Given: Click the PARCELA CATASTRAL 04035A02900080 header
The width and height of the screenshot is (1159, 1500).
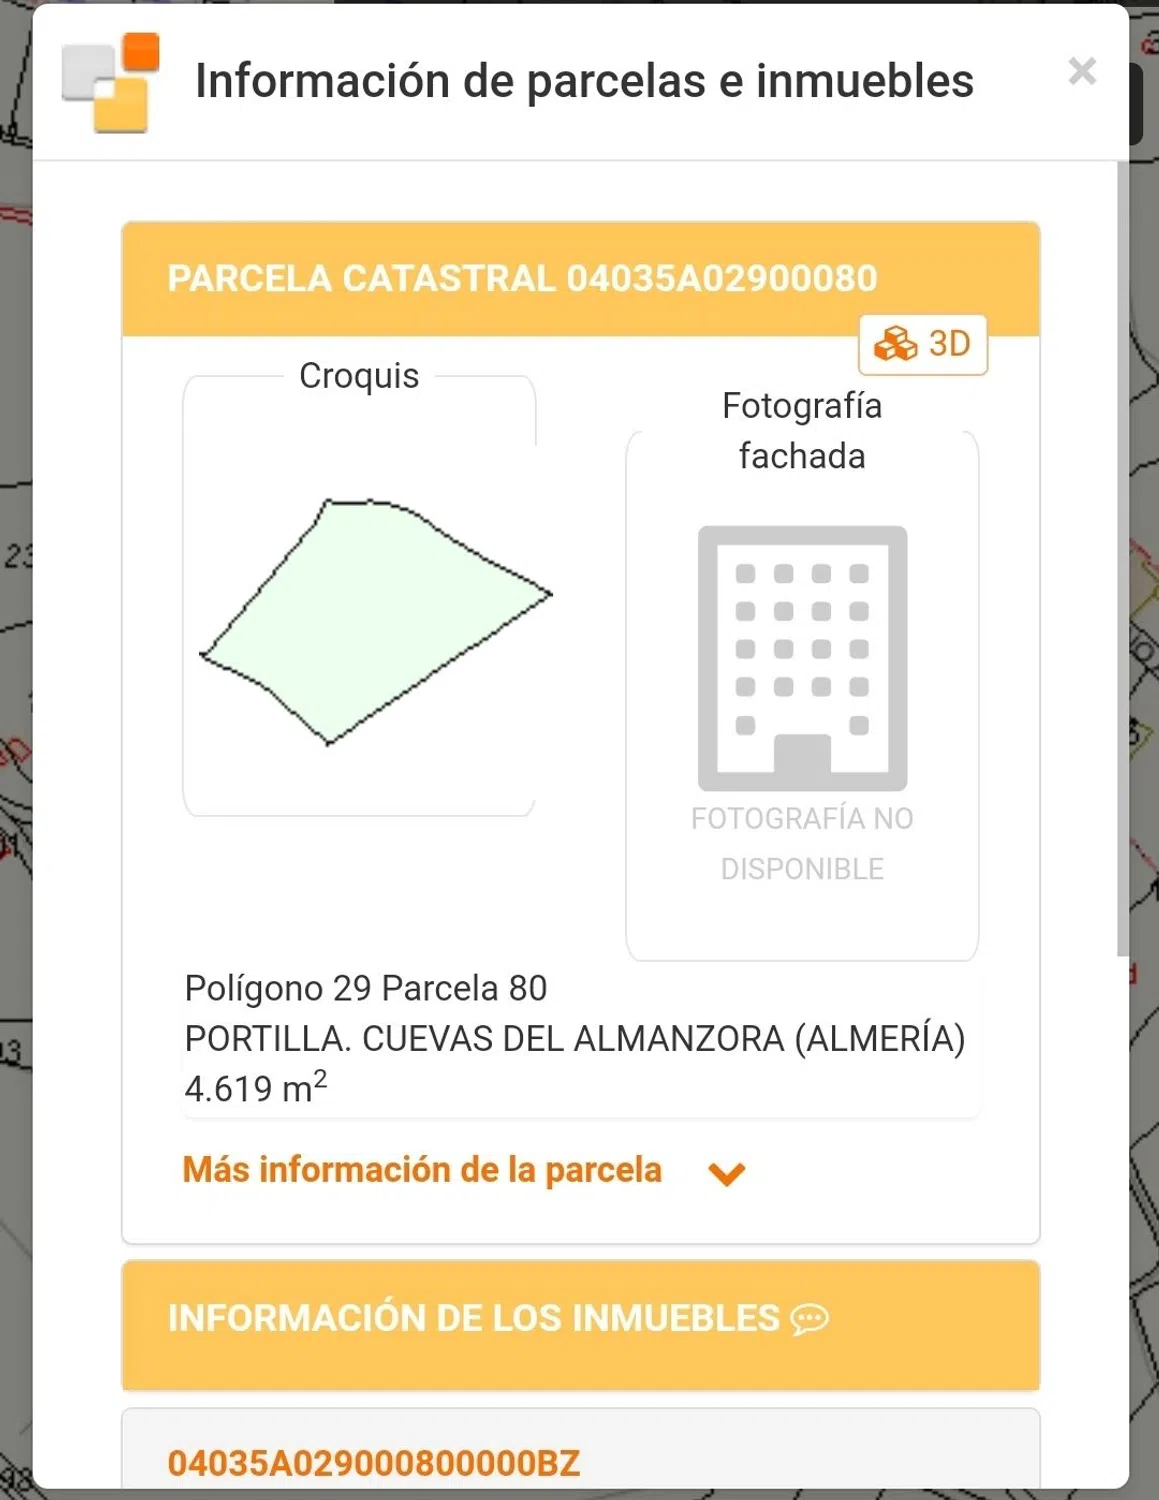Looking at the screenshot, I should (x=522, y=278).
